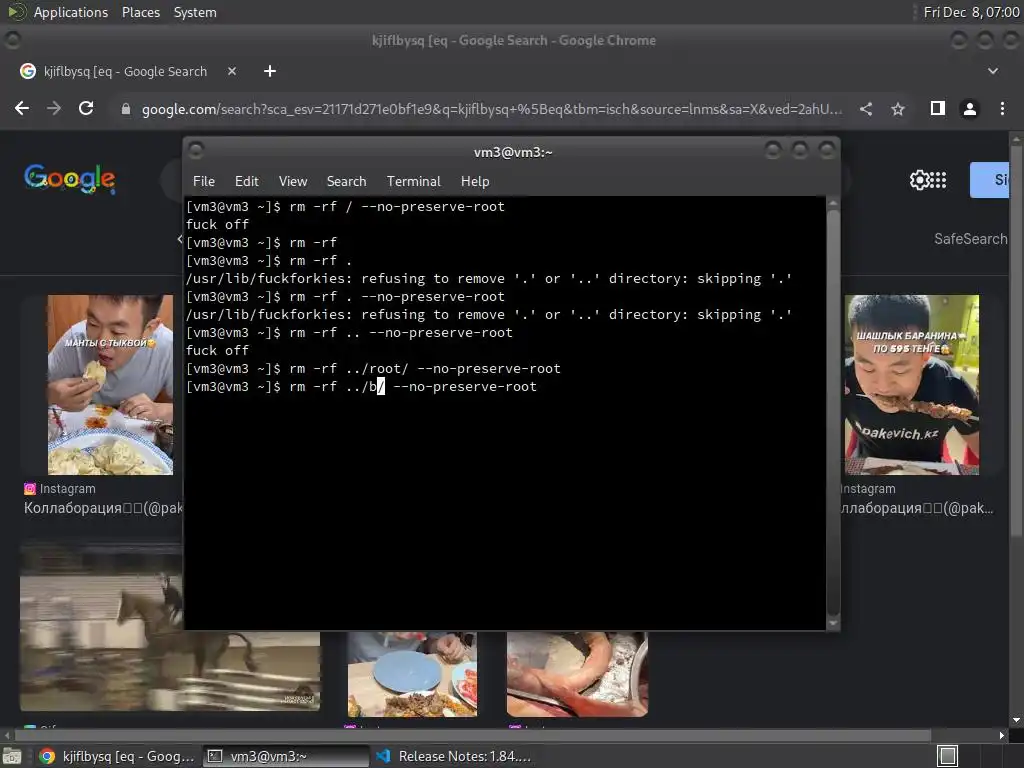Switch to Chrome taskbar entry
The height and width of the screenshot is (768, 1024).
coord(118,756)
